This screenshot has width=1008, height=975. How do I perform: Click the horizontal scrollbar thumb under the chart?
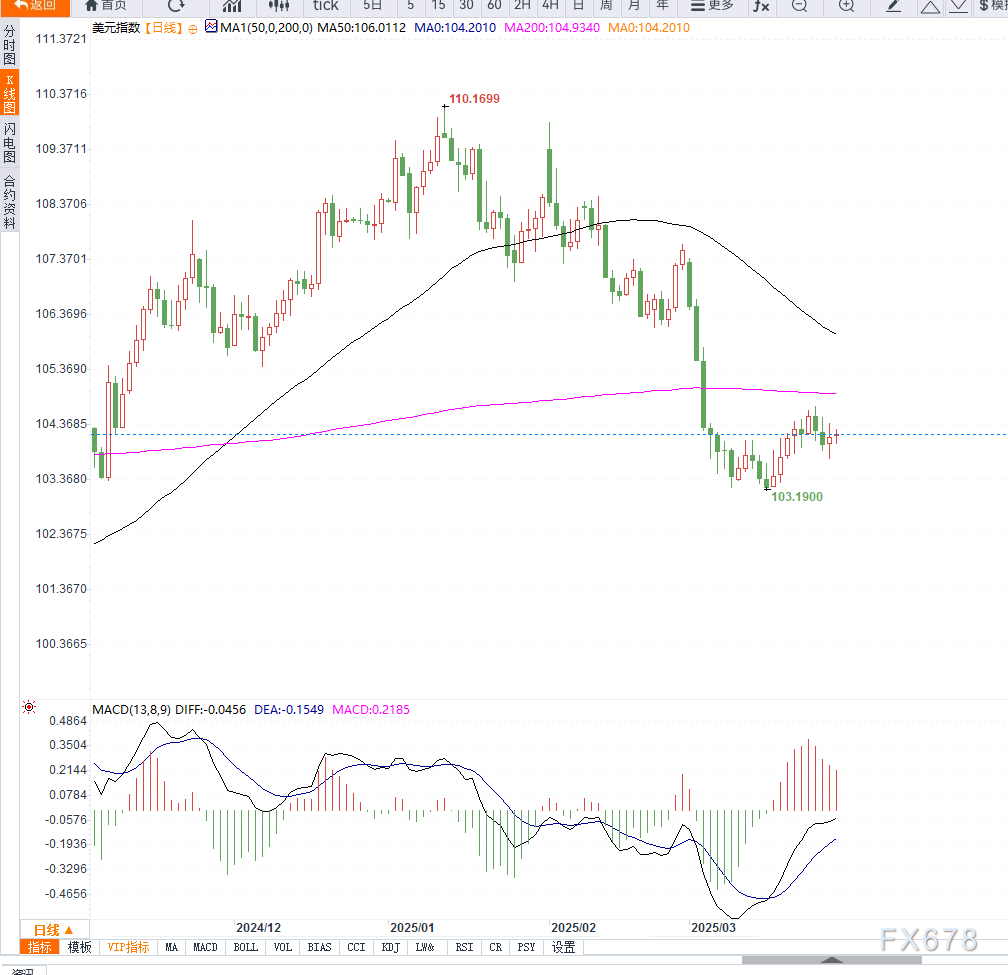830,961
